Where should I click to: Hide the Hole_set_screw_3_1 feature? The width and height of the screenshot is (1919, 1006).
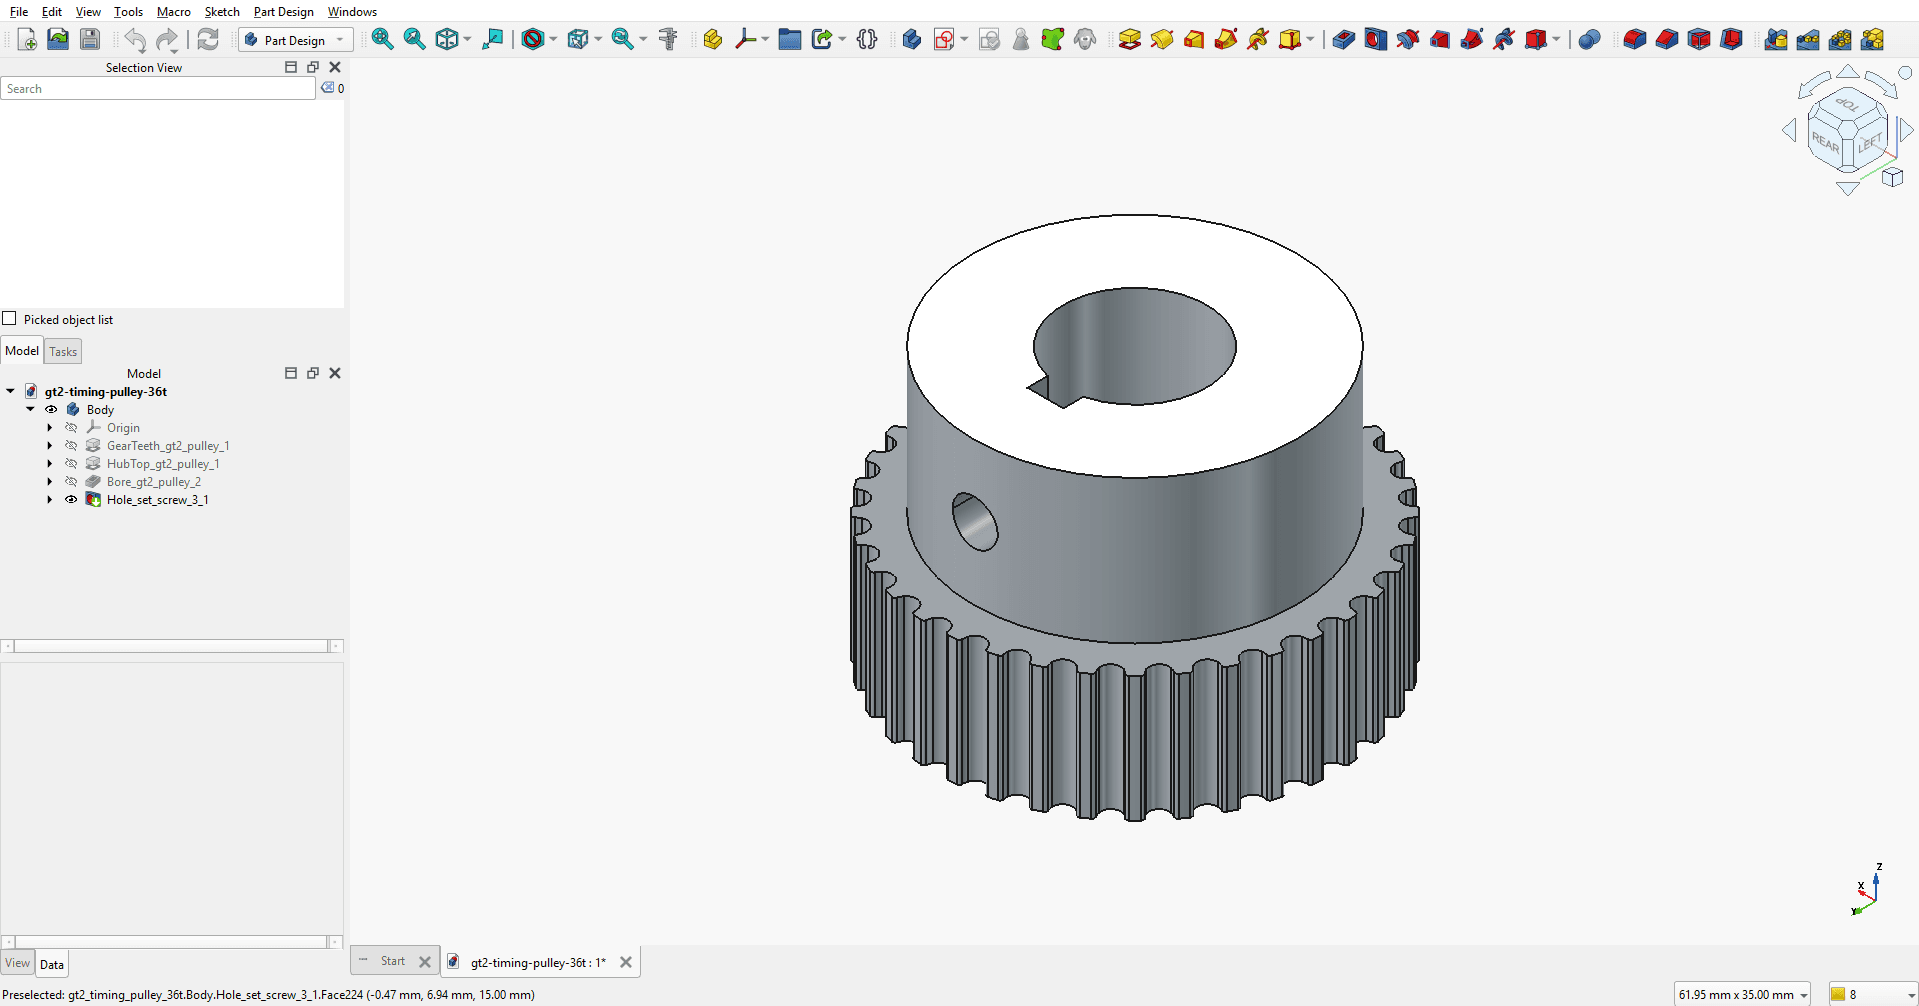71,499
